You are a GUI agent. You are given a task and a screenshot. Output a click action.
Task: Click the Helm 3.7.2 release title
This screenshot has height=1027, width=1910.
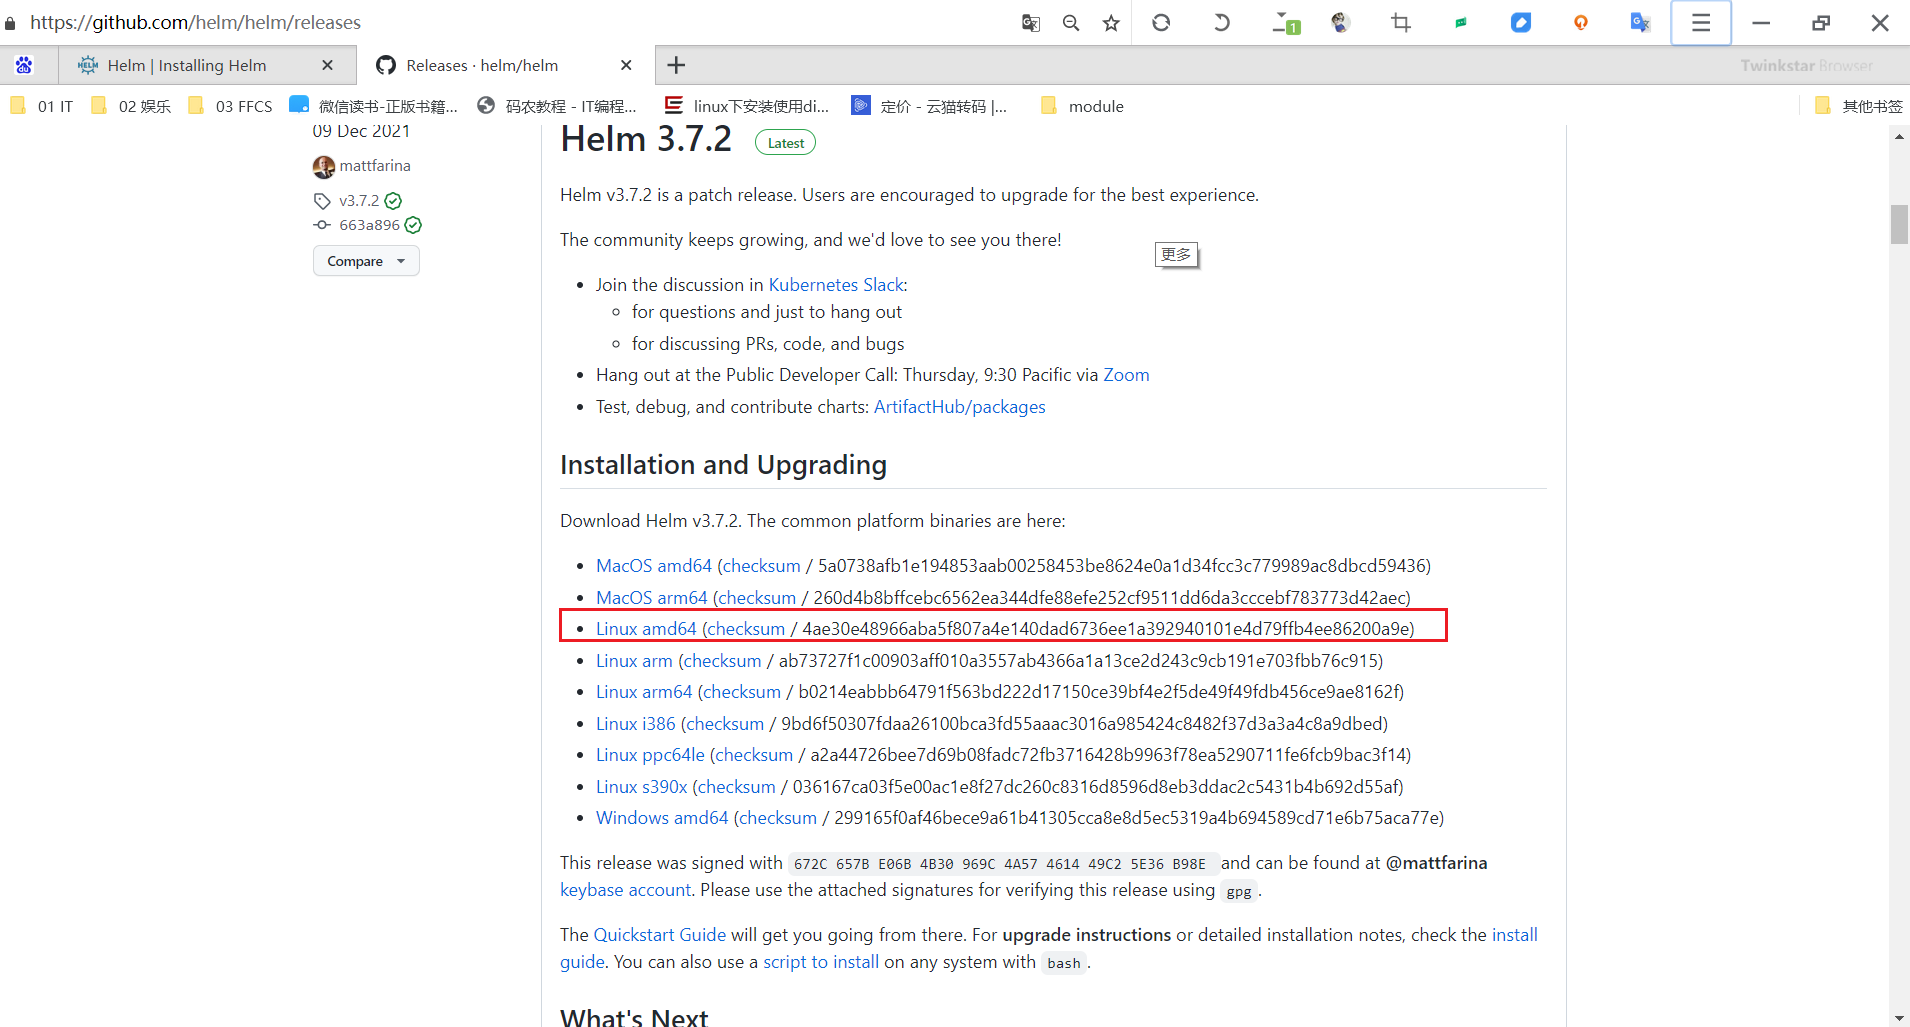(x=646, y=140)
